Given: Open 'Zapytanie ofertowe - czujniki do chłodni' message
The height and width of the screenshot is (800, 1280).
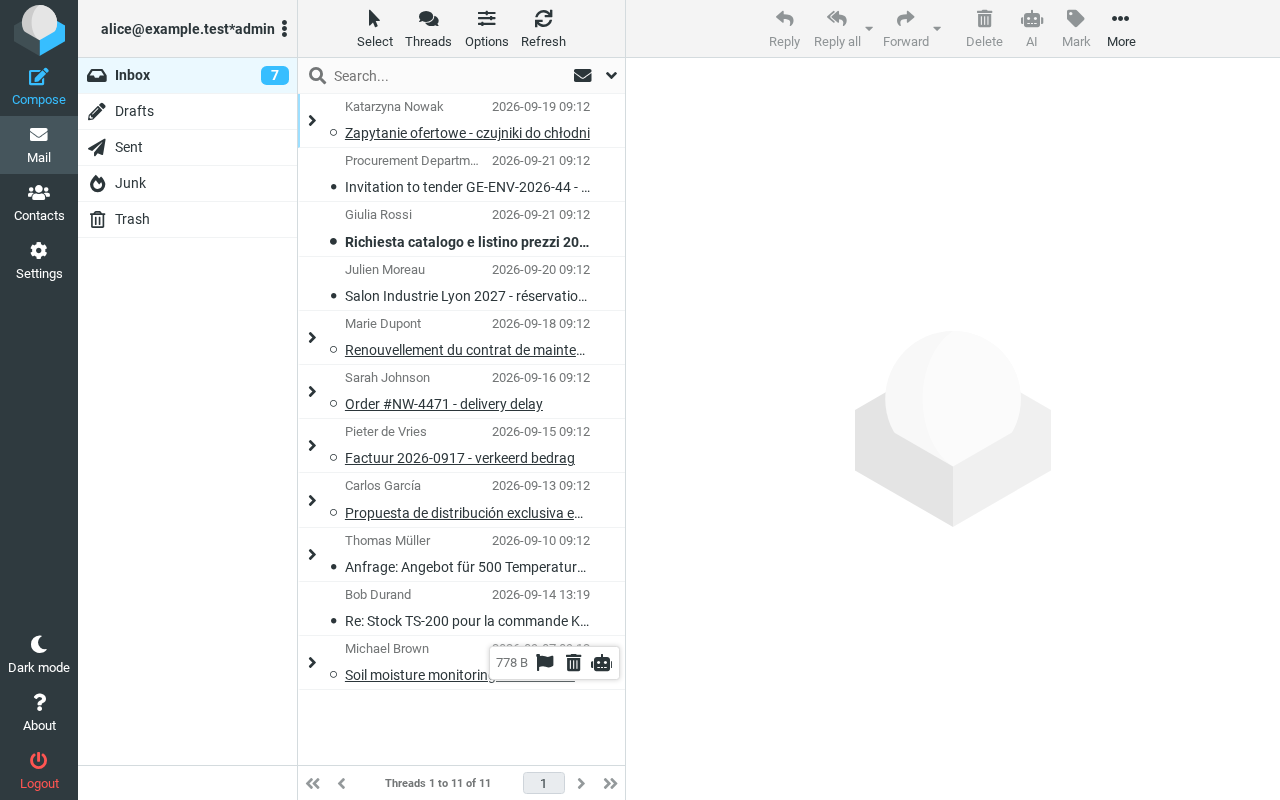Looking at the screenshot, I should 467,133.
